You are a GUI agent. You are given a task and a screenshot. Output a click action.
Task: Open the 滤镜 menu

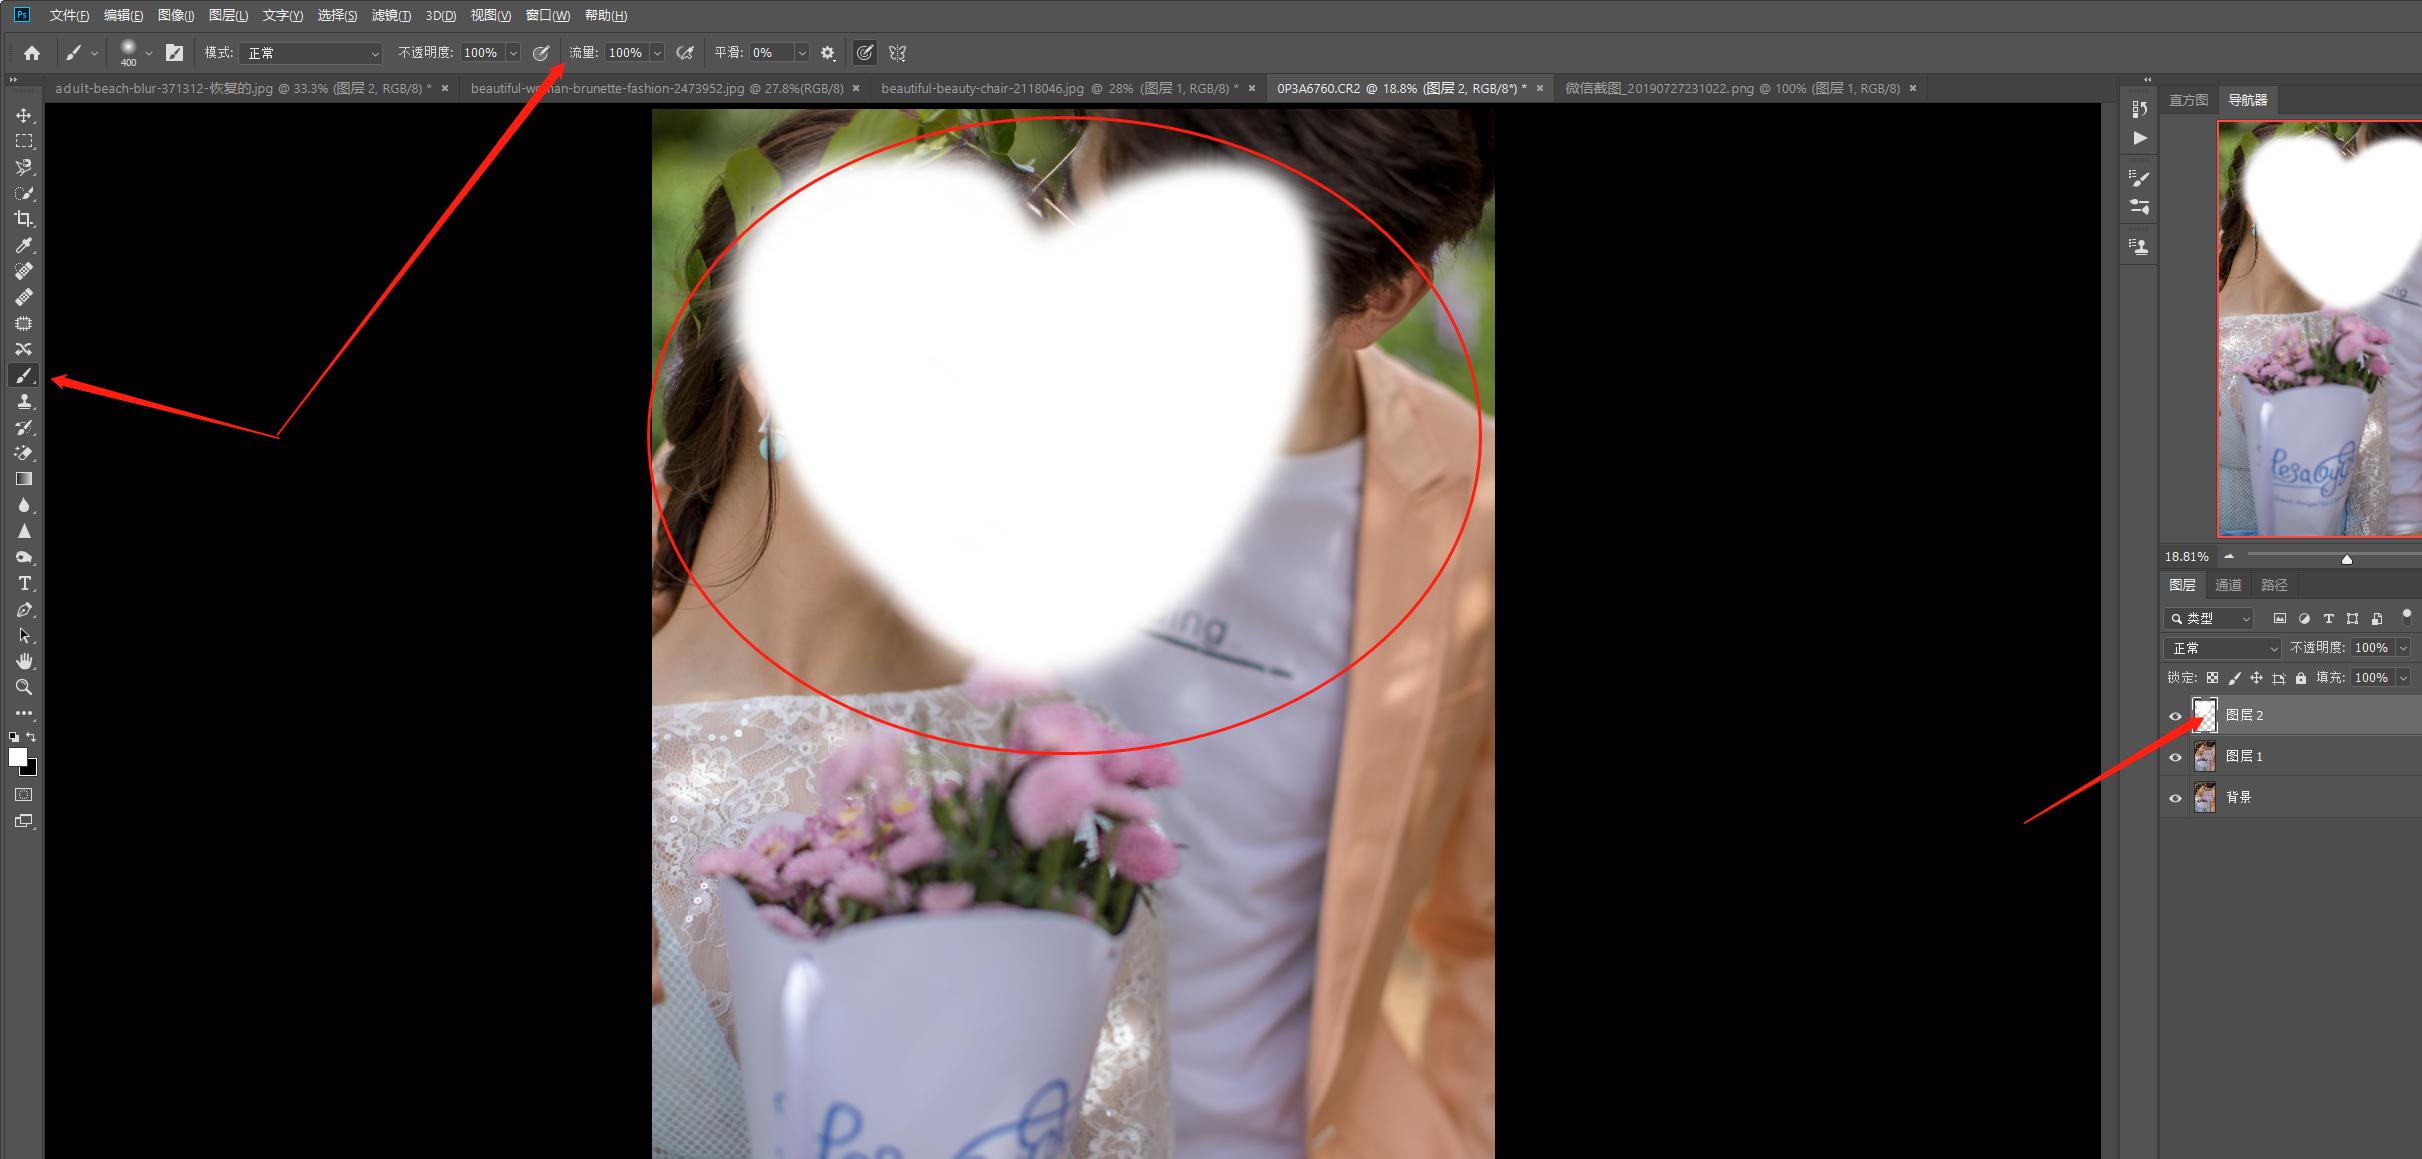(390, 15)
